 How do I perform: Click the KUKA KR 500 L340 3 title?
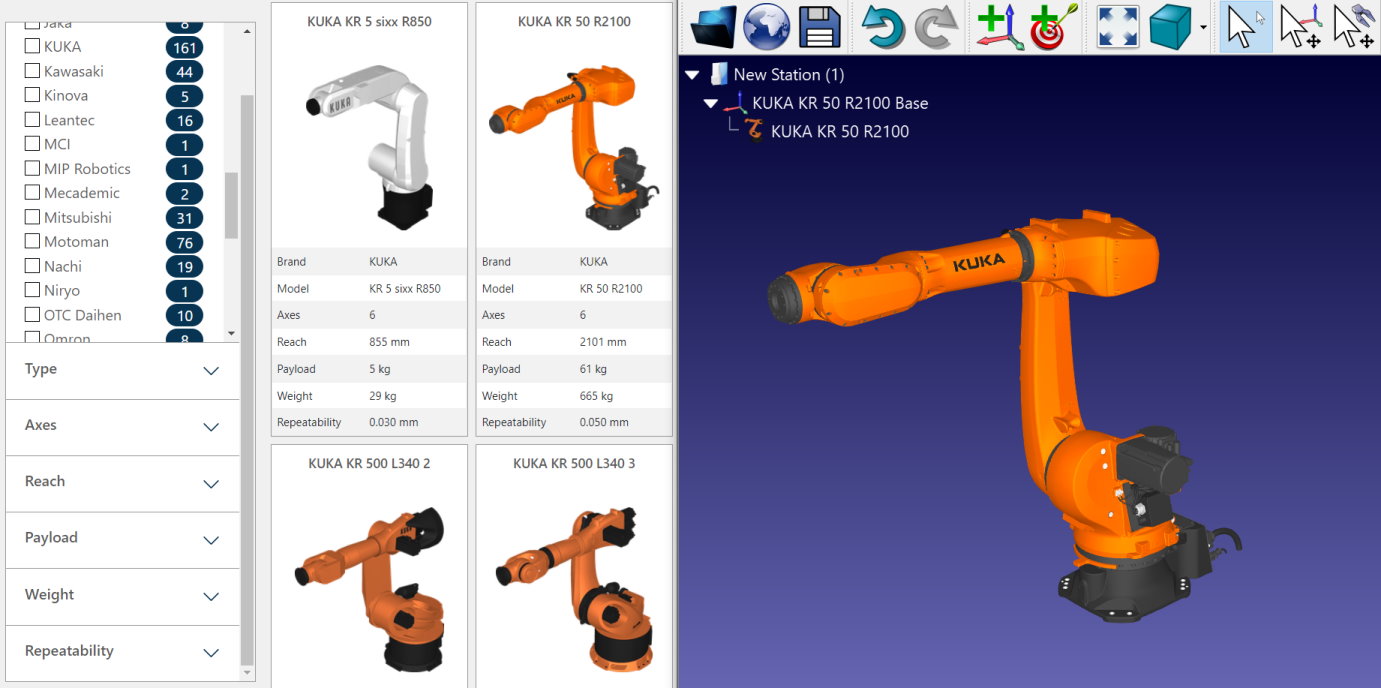[574, 463]
